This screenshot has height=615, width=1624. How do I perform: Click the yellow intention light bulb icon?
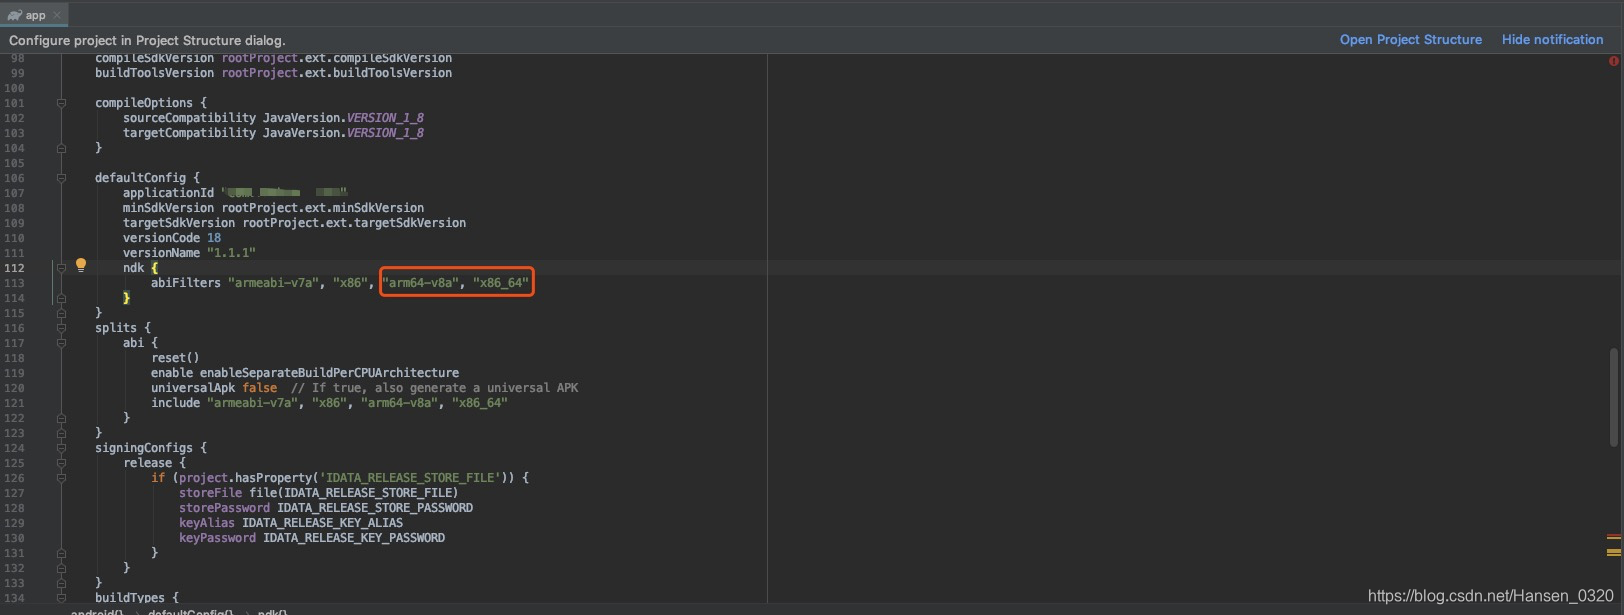pos(81,266)
